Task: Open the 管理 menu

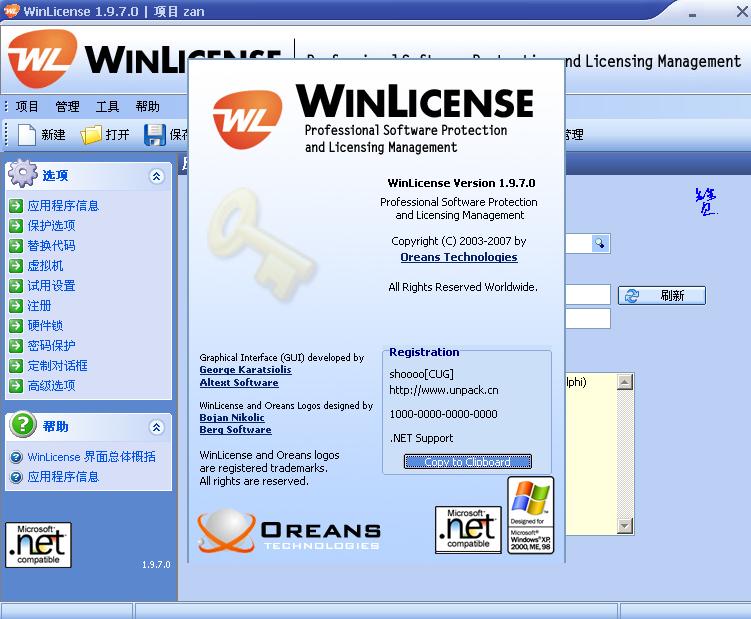Action: point(67,106)
